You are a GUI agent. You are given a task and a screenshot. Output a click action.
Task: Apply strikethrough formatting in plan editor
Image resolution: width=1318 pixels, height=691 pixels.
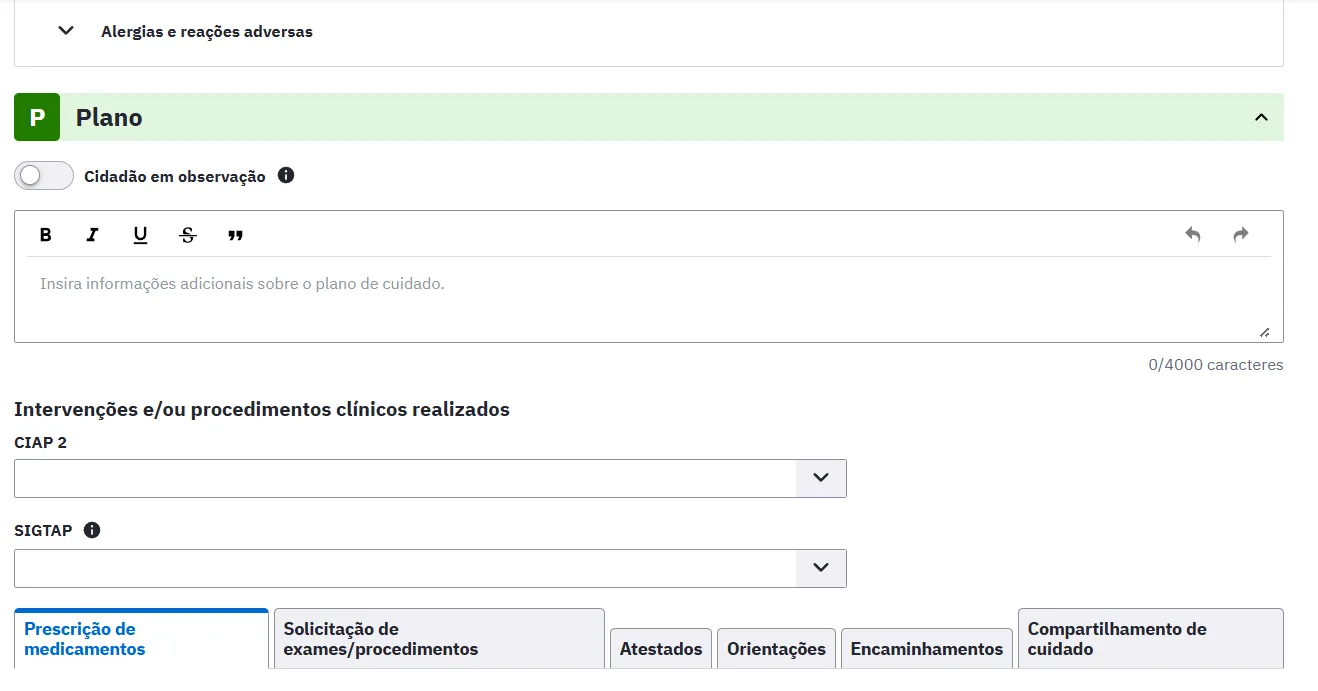click(x=188, y=235)
